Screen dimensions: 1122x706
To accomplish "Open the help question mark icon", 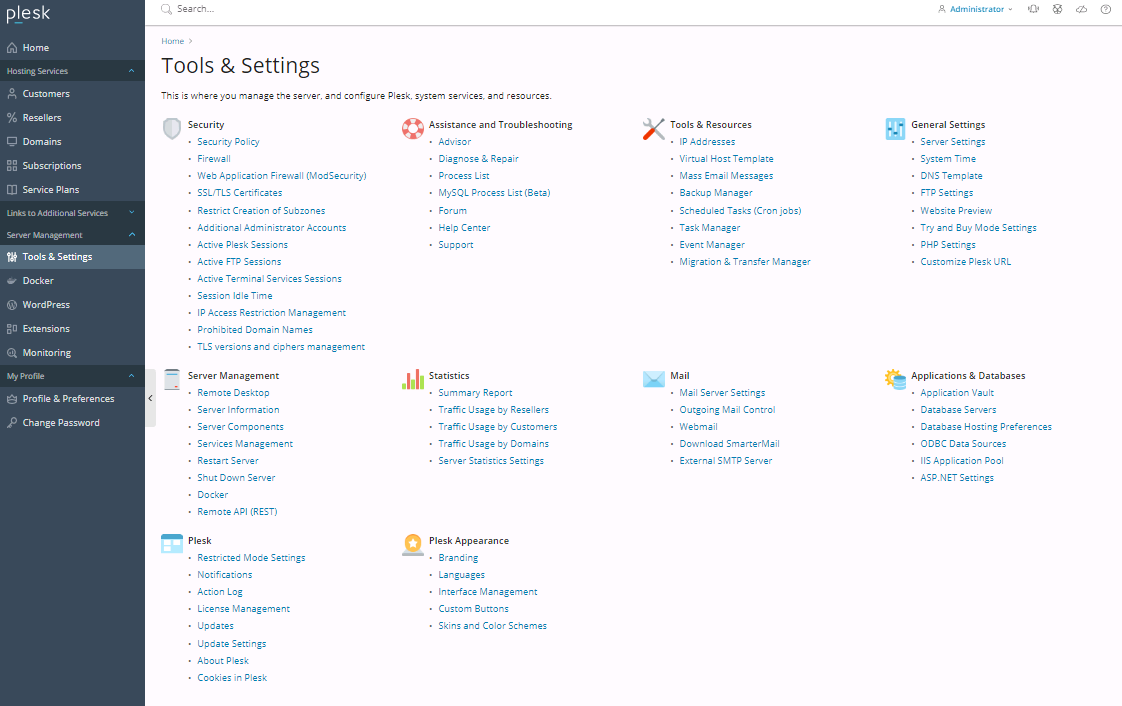I will pyautogui.click(x=1106, y=9).
